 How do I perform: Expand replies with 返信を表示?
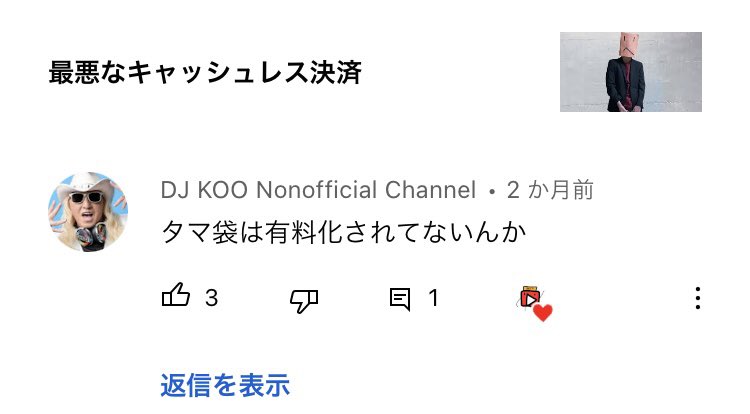click(x=225, y=385)
